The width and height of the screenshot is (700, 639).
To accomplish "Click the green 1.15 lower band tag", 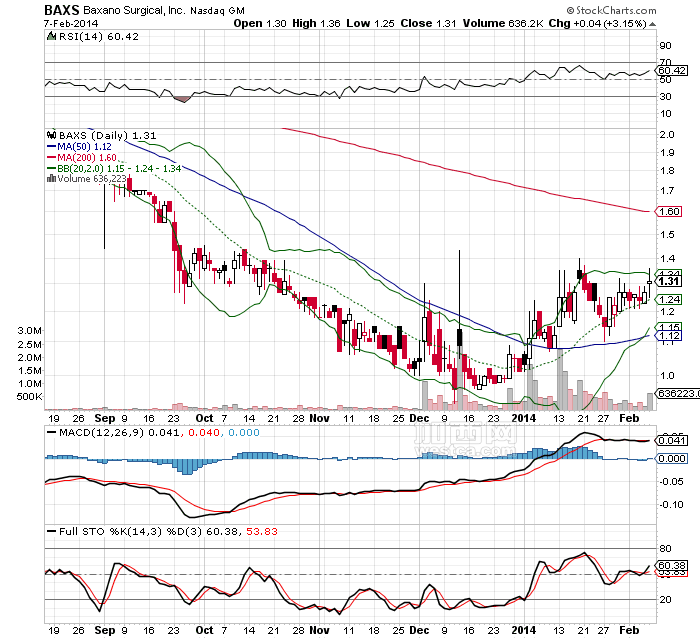I will (670, 327).
